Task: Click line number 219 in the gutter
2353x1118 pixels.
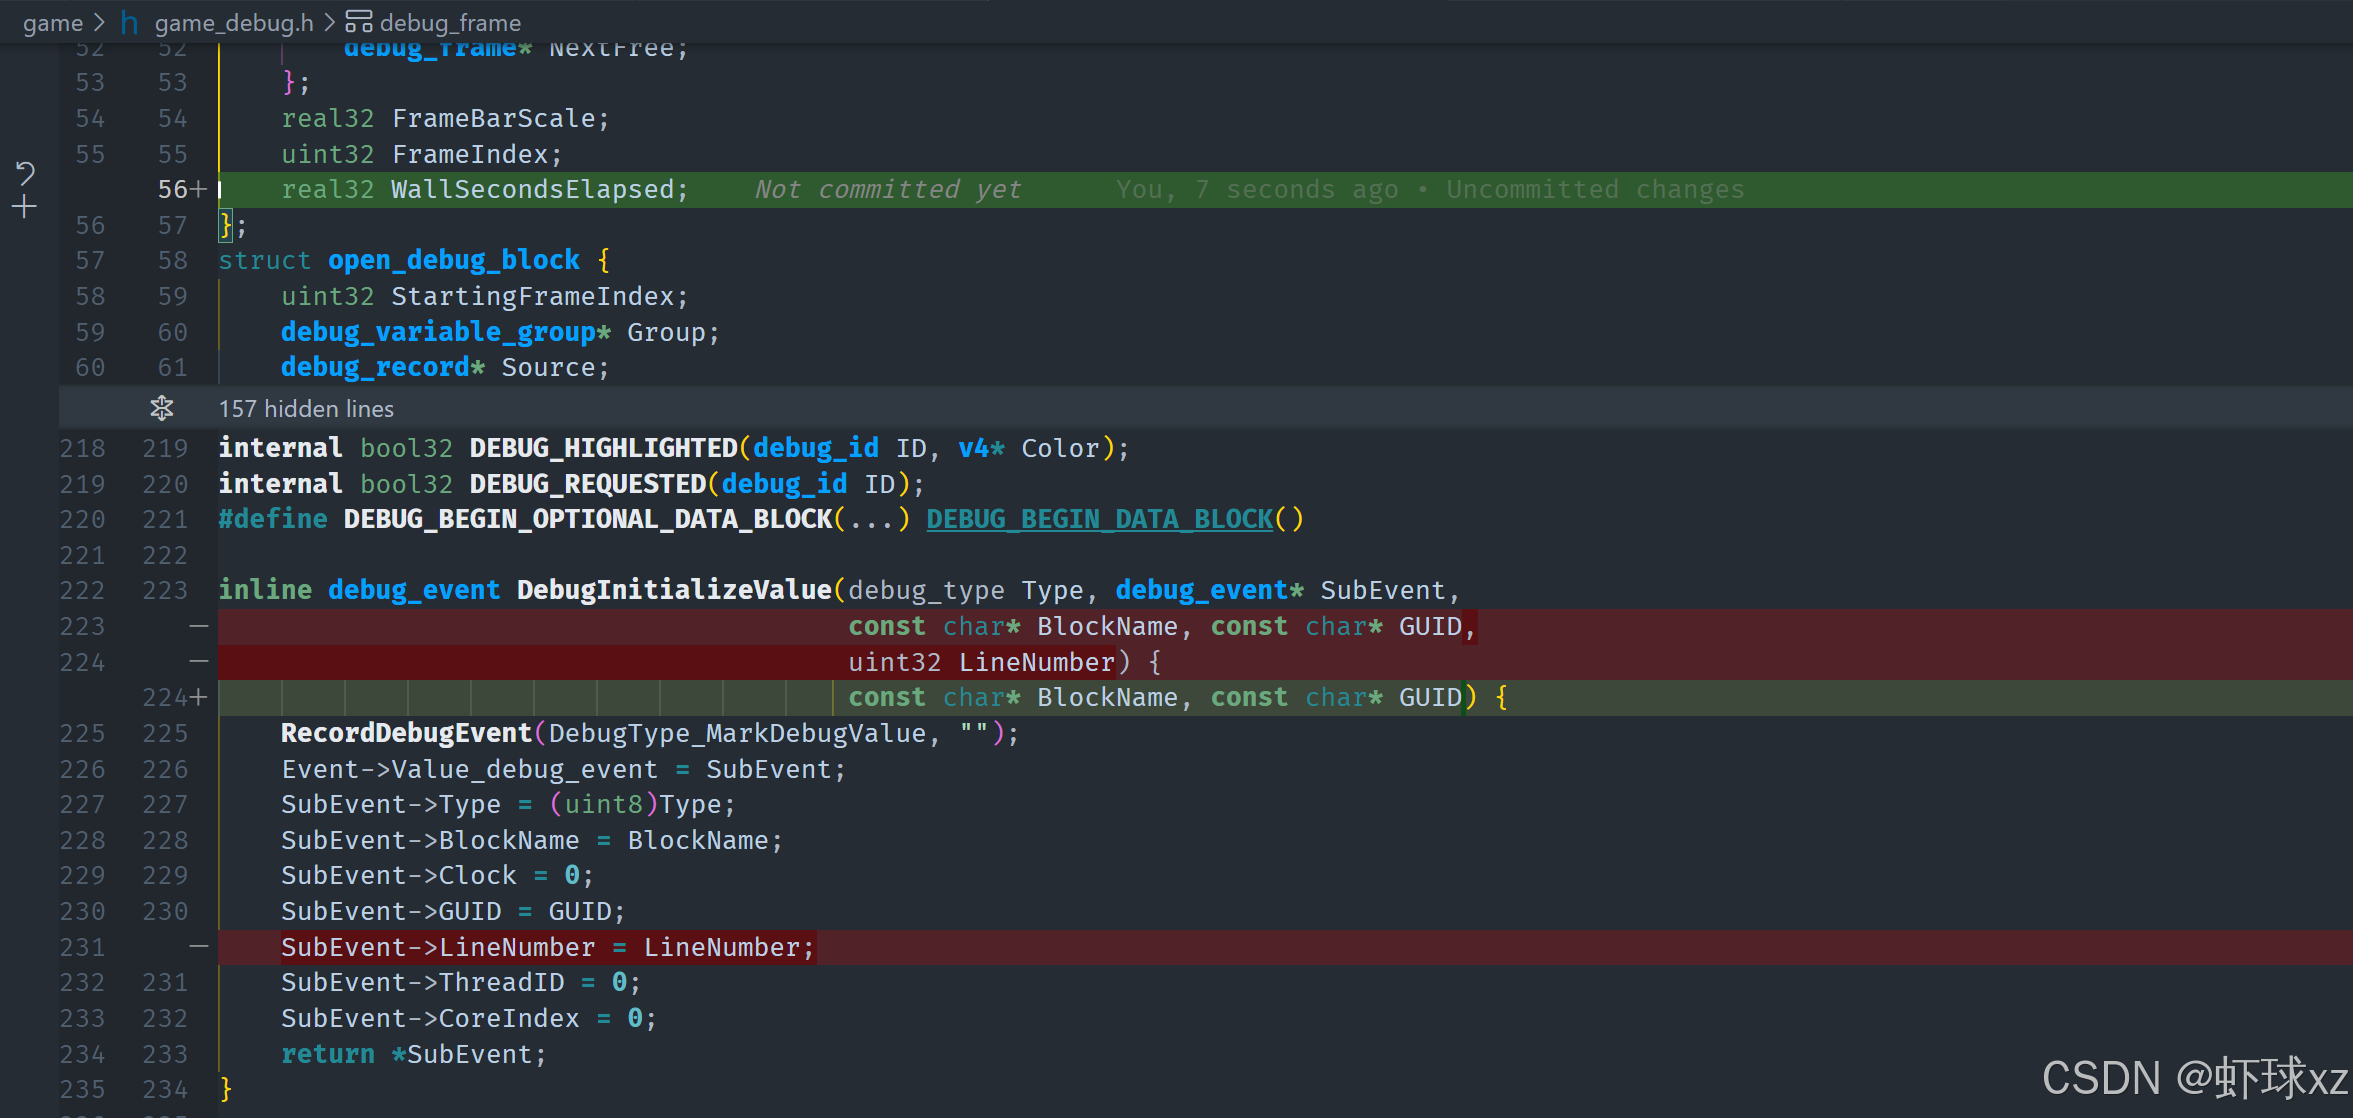Action: pyautogui.click(x=165, y=448)
